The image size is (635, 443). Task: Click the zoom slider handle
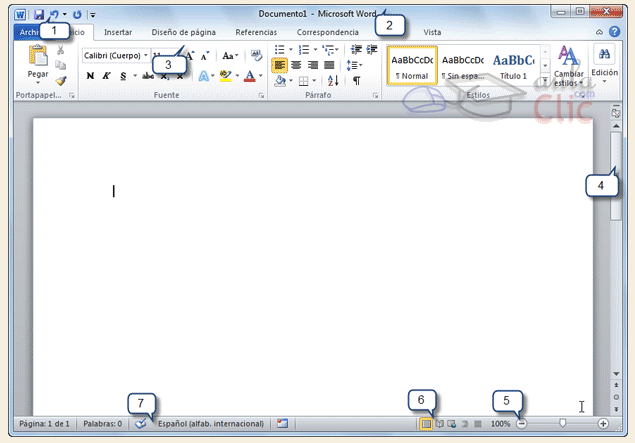[563, 424]
